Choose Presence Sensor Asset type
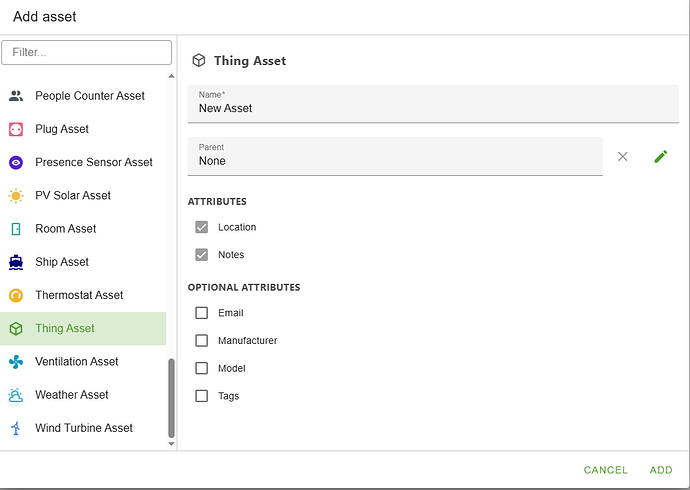690x490 pixels. pos(83,162)
